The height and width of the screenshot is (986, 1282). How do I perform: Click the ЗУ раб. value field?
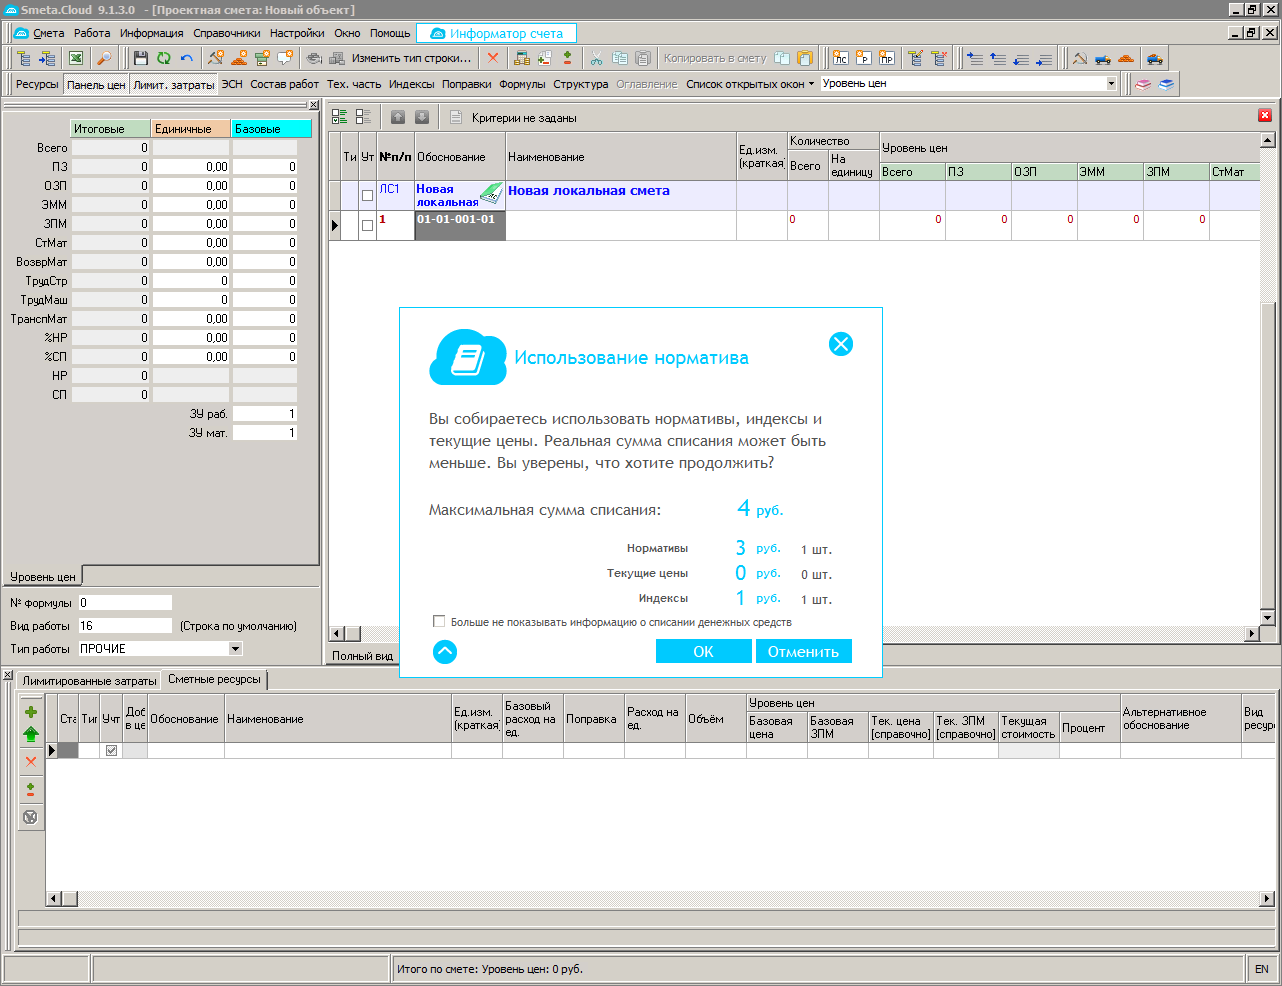click(264, 413)
